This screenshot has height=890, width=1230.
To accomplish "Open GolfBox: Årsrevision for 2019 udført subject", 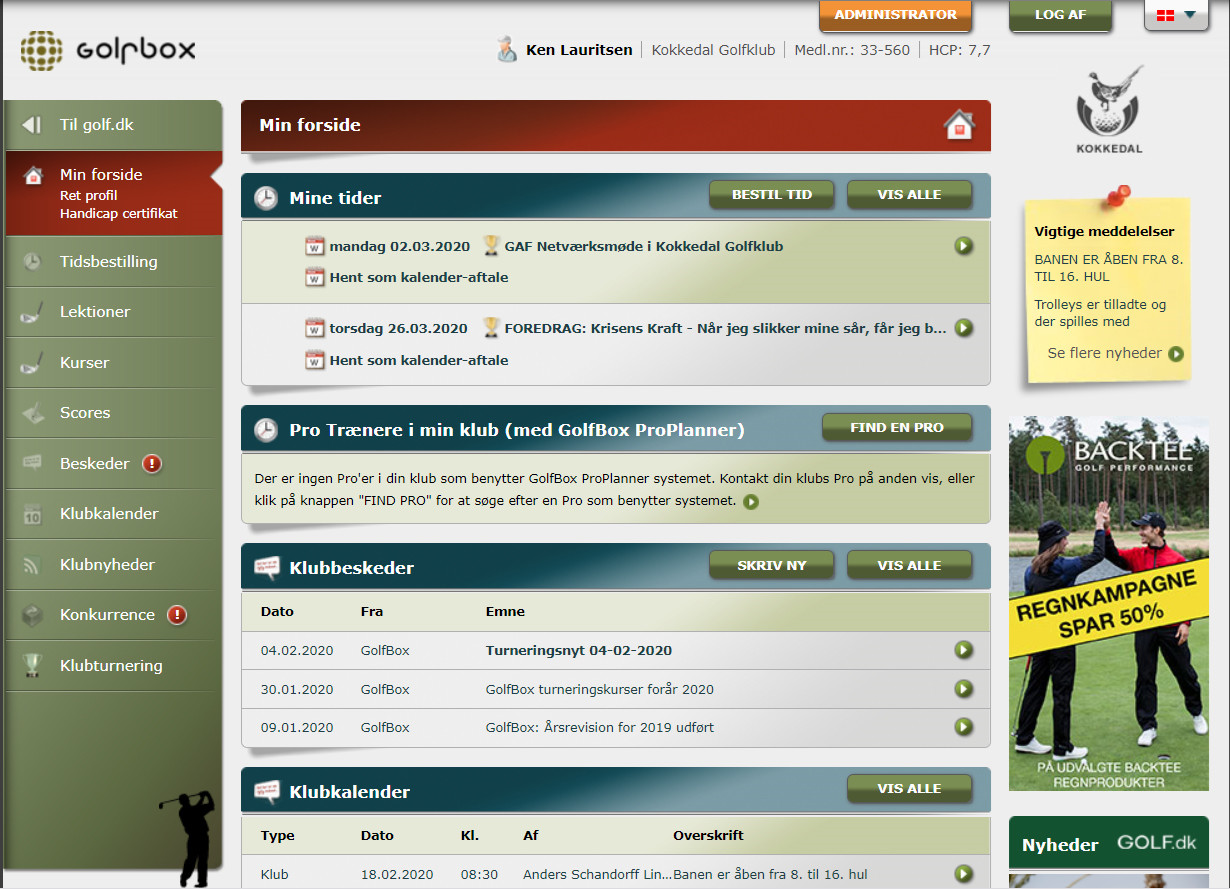I will pyautogui.click(x=600, y=727).
